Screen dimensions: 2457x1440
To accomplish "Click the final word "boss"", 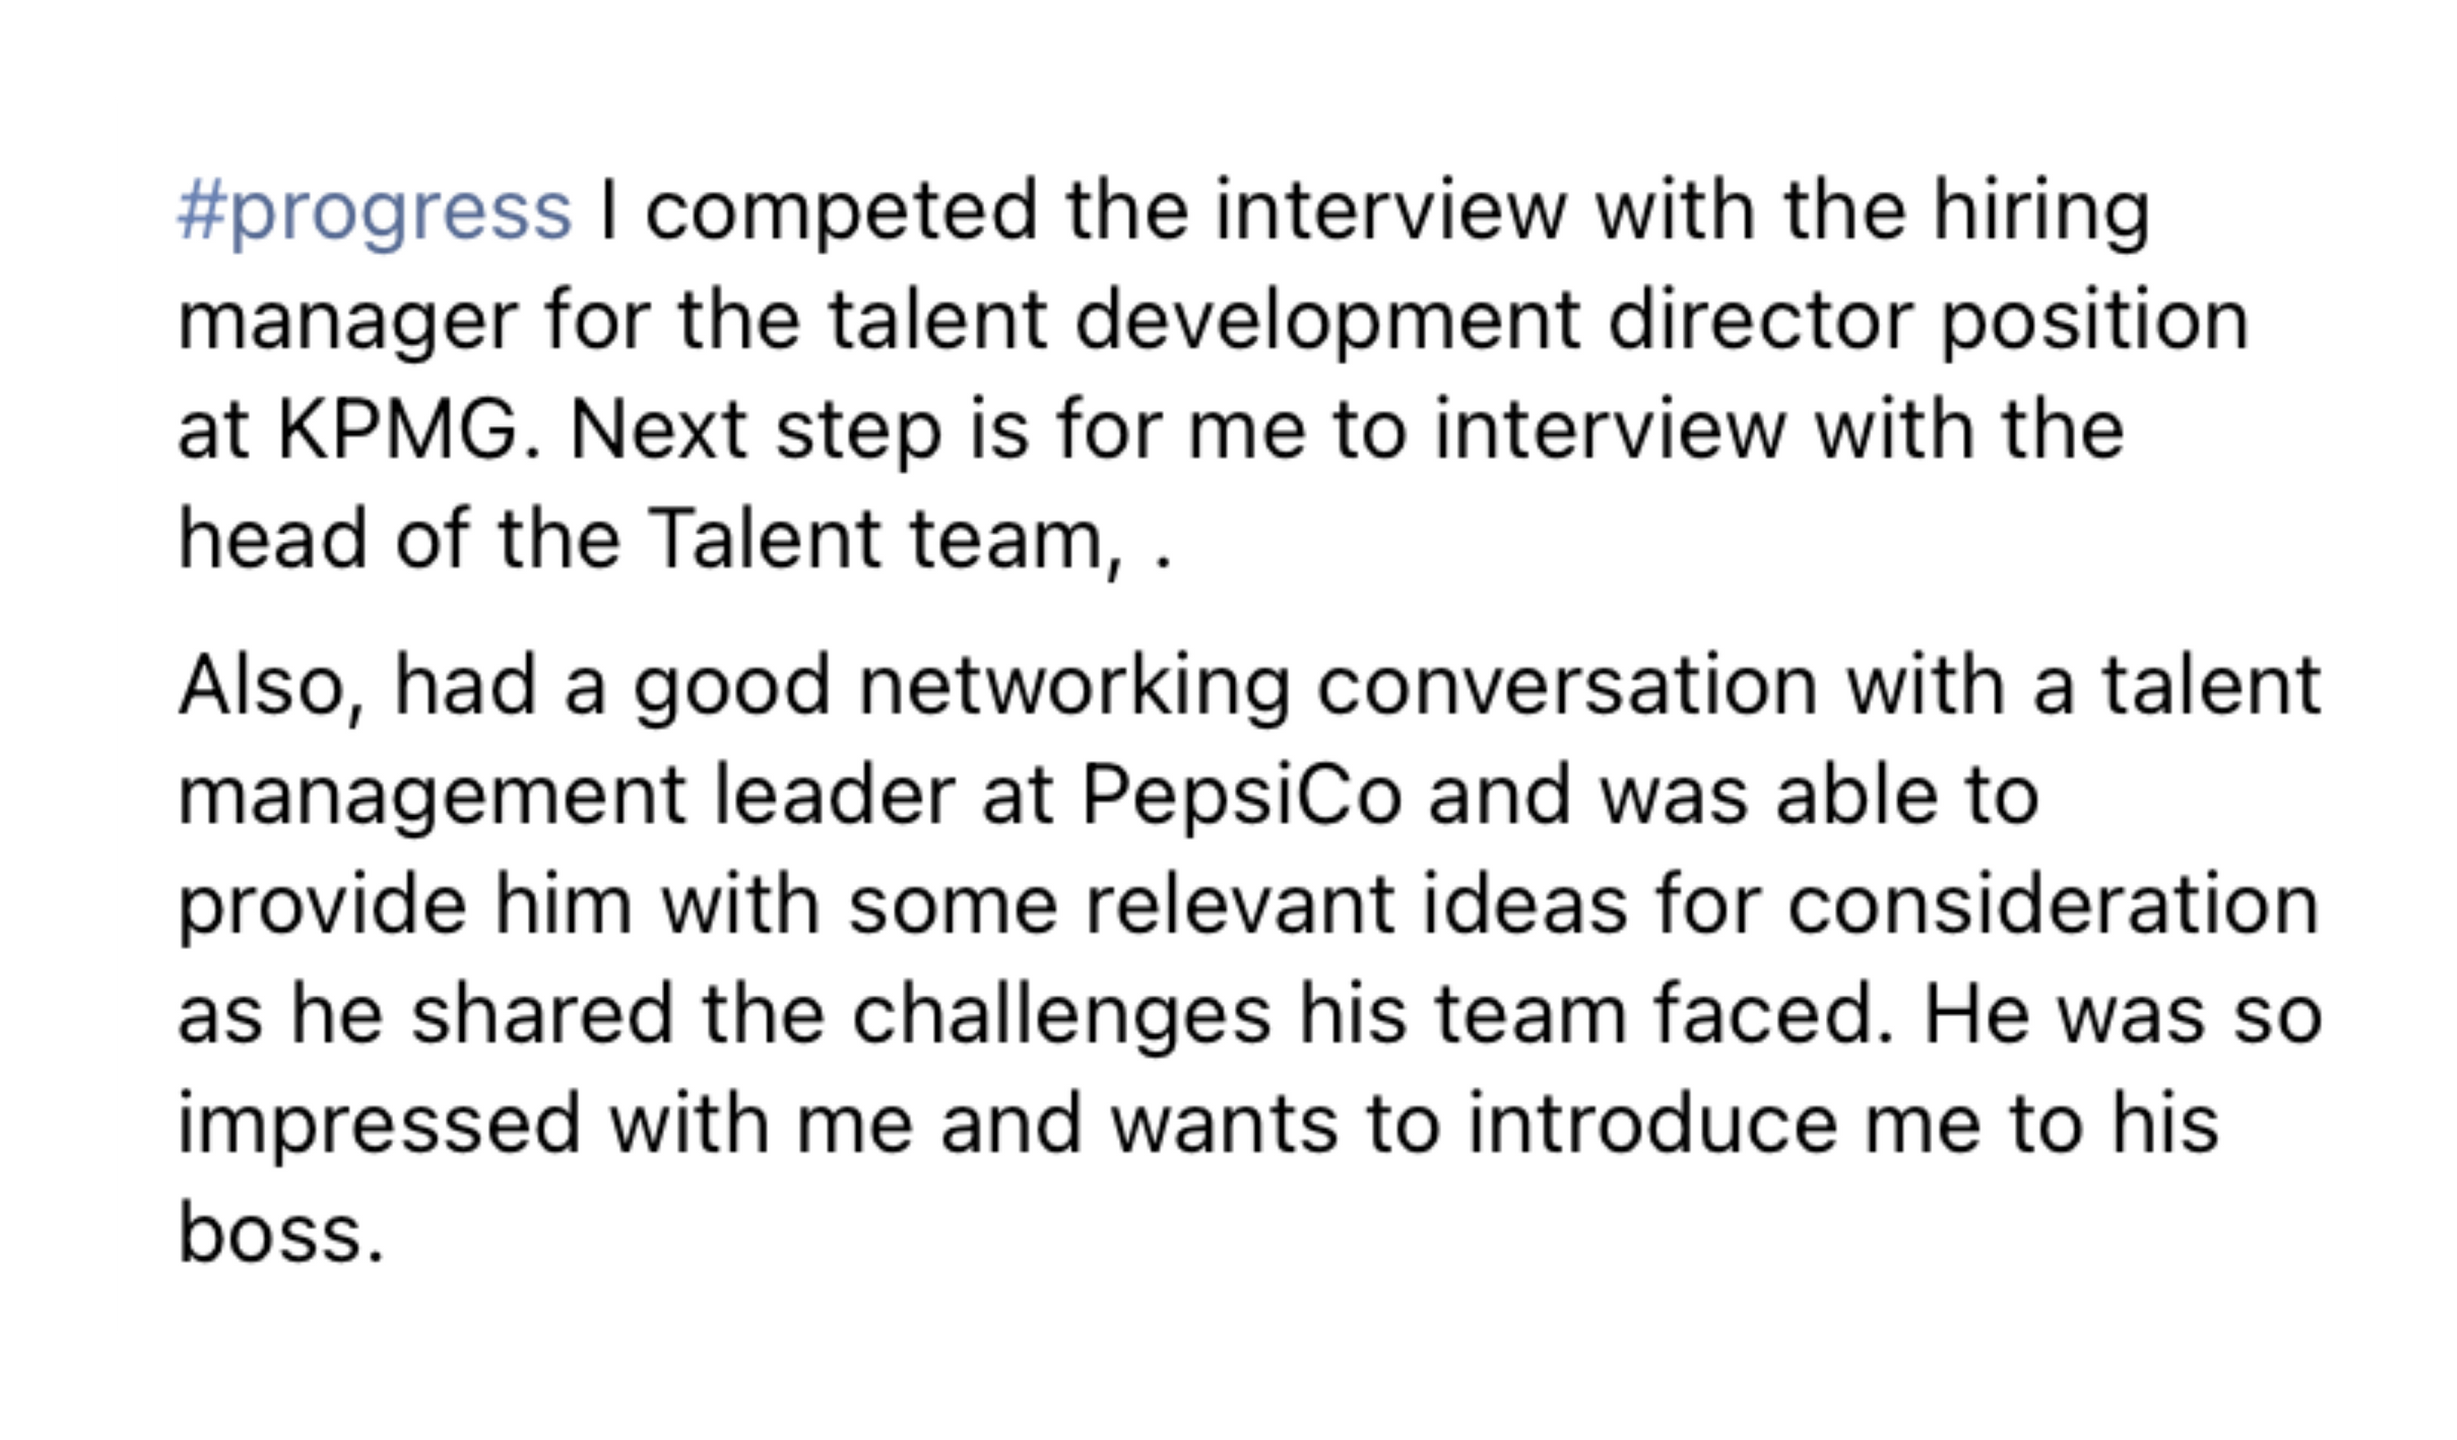I will 270,1234.
